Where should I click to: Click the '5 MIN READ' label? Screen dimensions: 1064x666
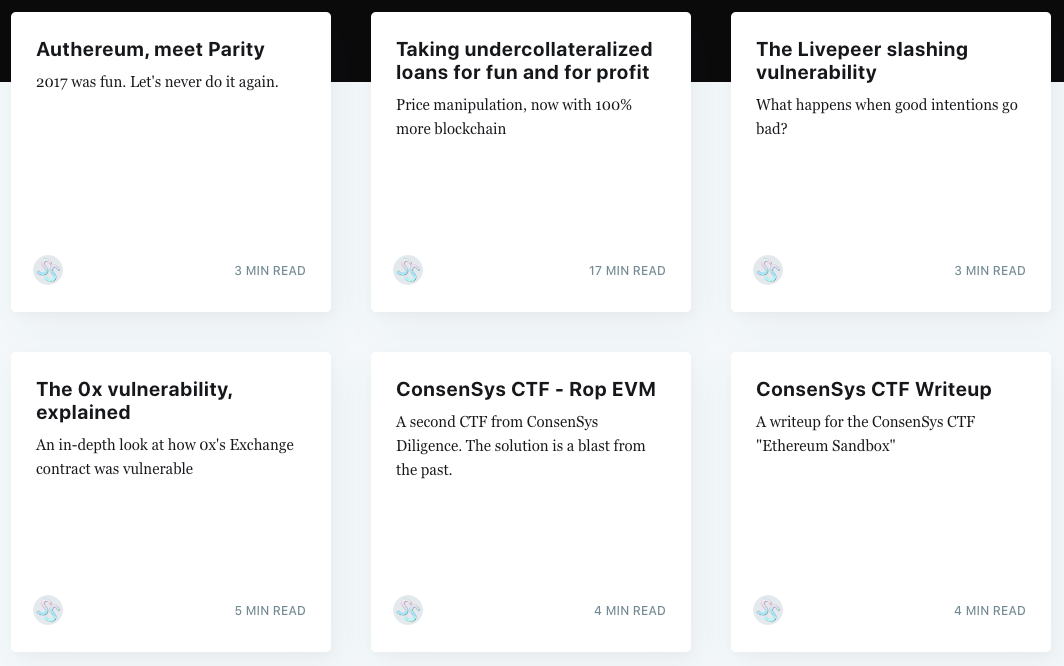(270, 611)
